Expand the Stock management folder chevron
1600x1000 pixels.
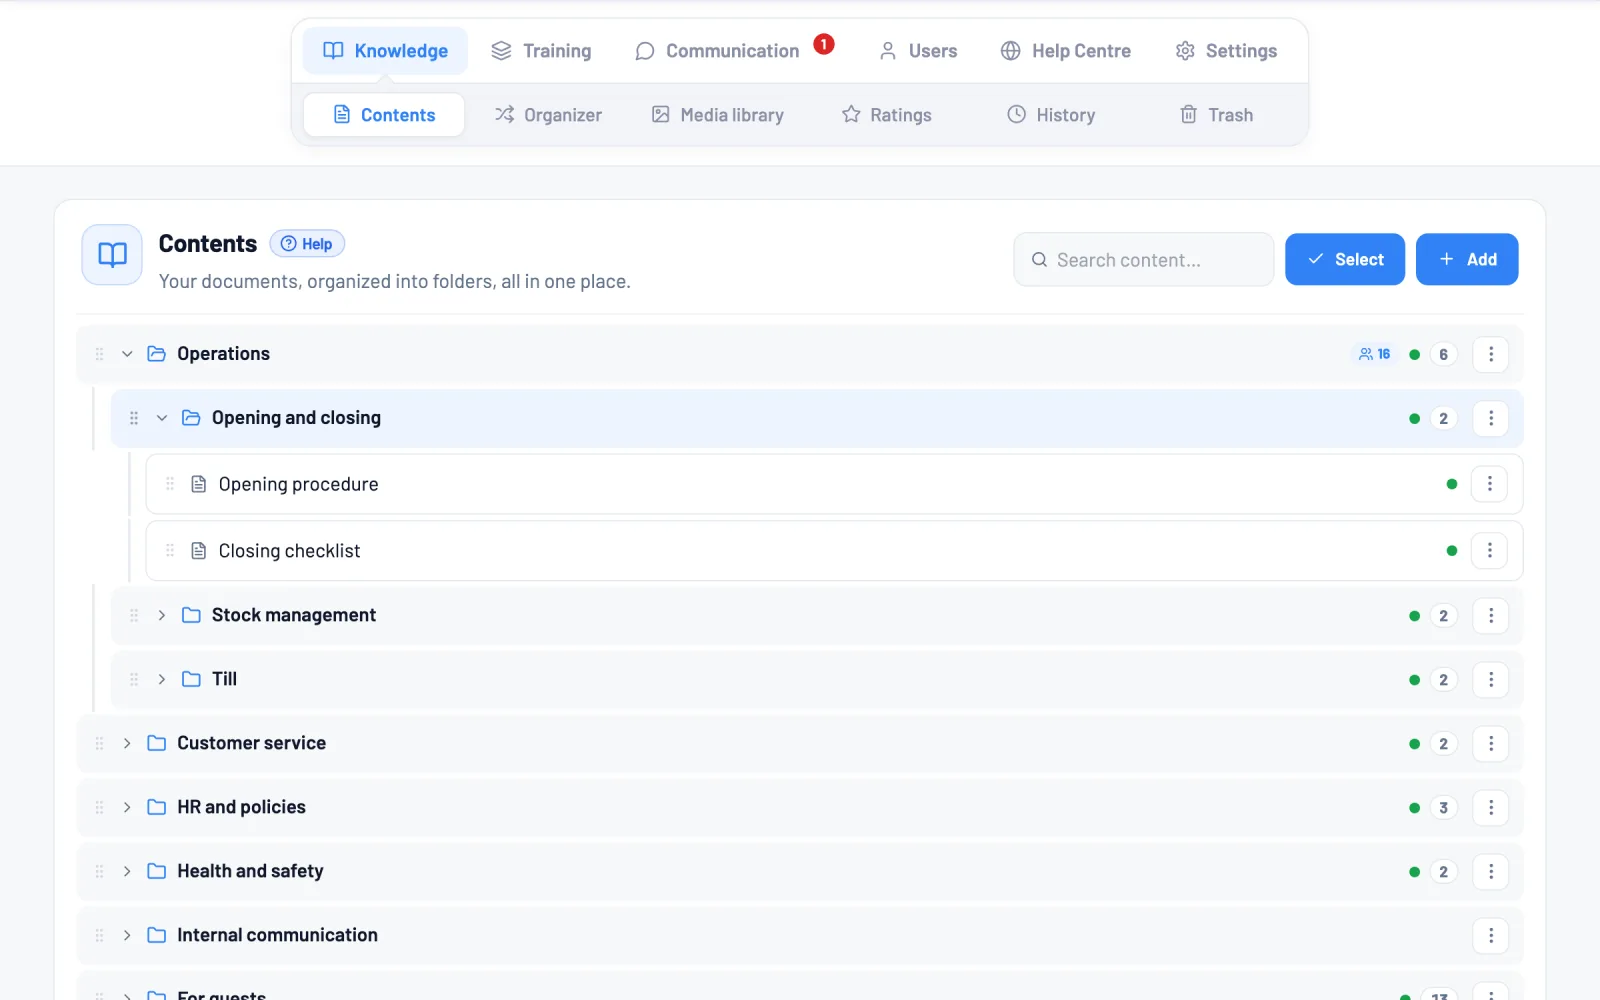click(162, 615)
